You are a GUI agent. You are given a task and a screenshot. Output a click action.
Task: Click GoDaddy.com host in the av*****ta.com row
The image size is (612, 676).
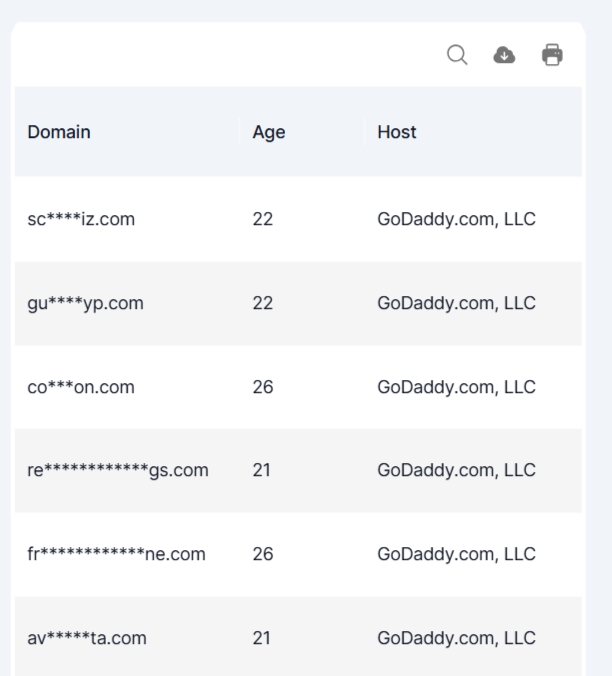coord(456,638)
